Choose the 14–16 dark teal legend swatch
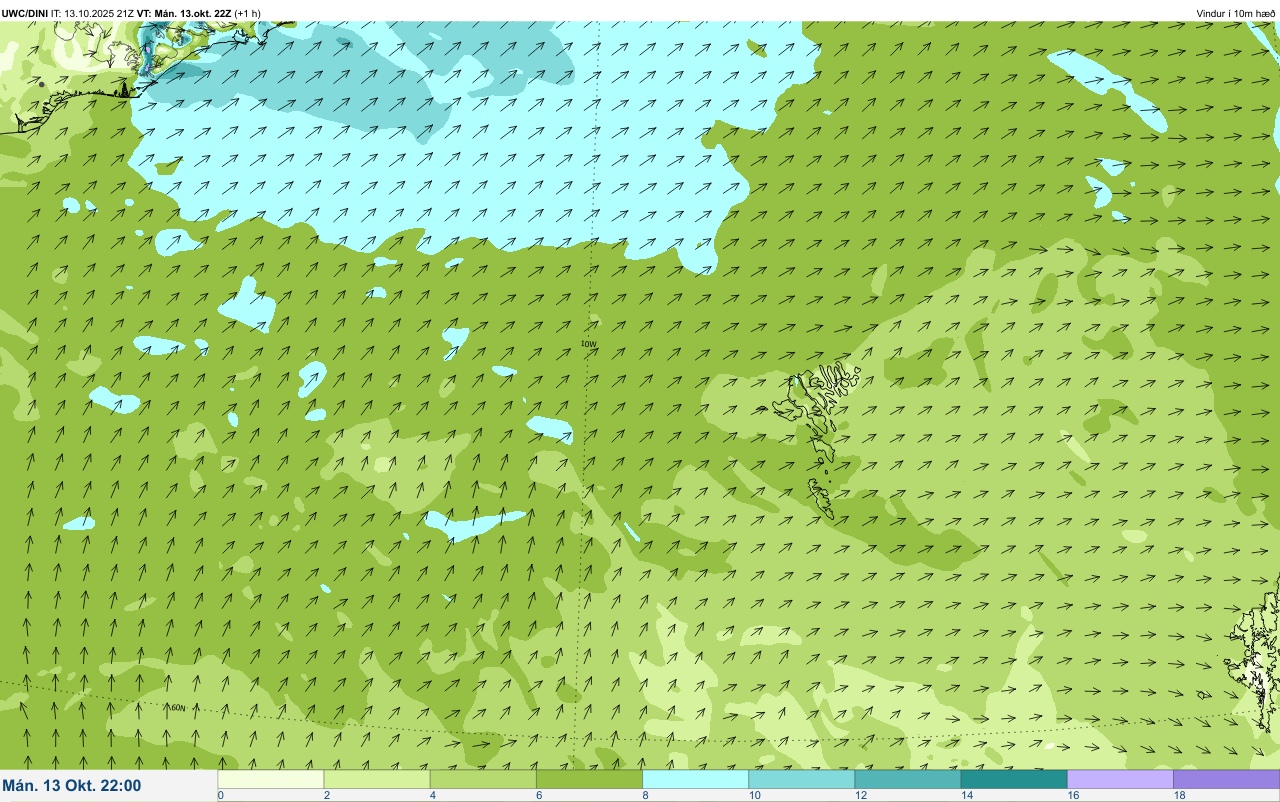 click(1013, 779)
